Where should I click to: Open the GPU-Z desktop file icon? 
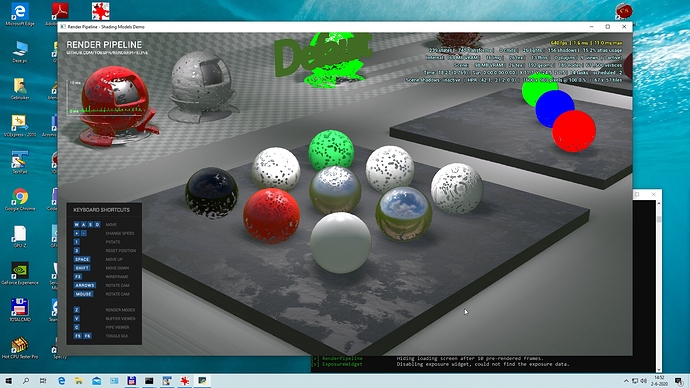20,236
